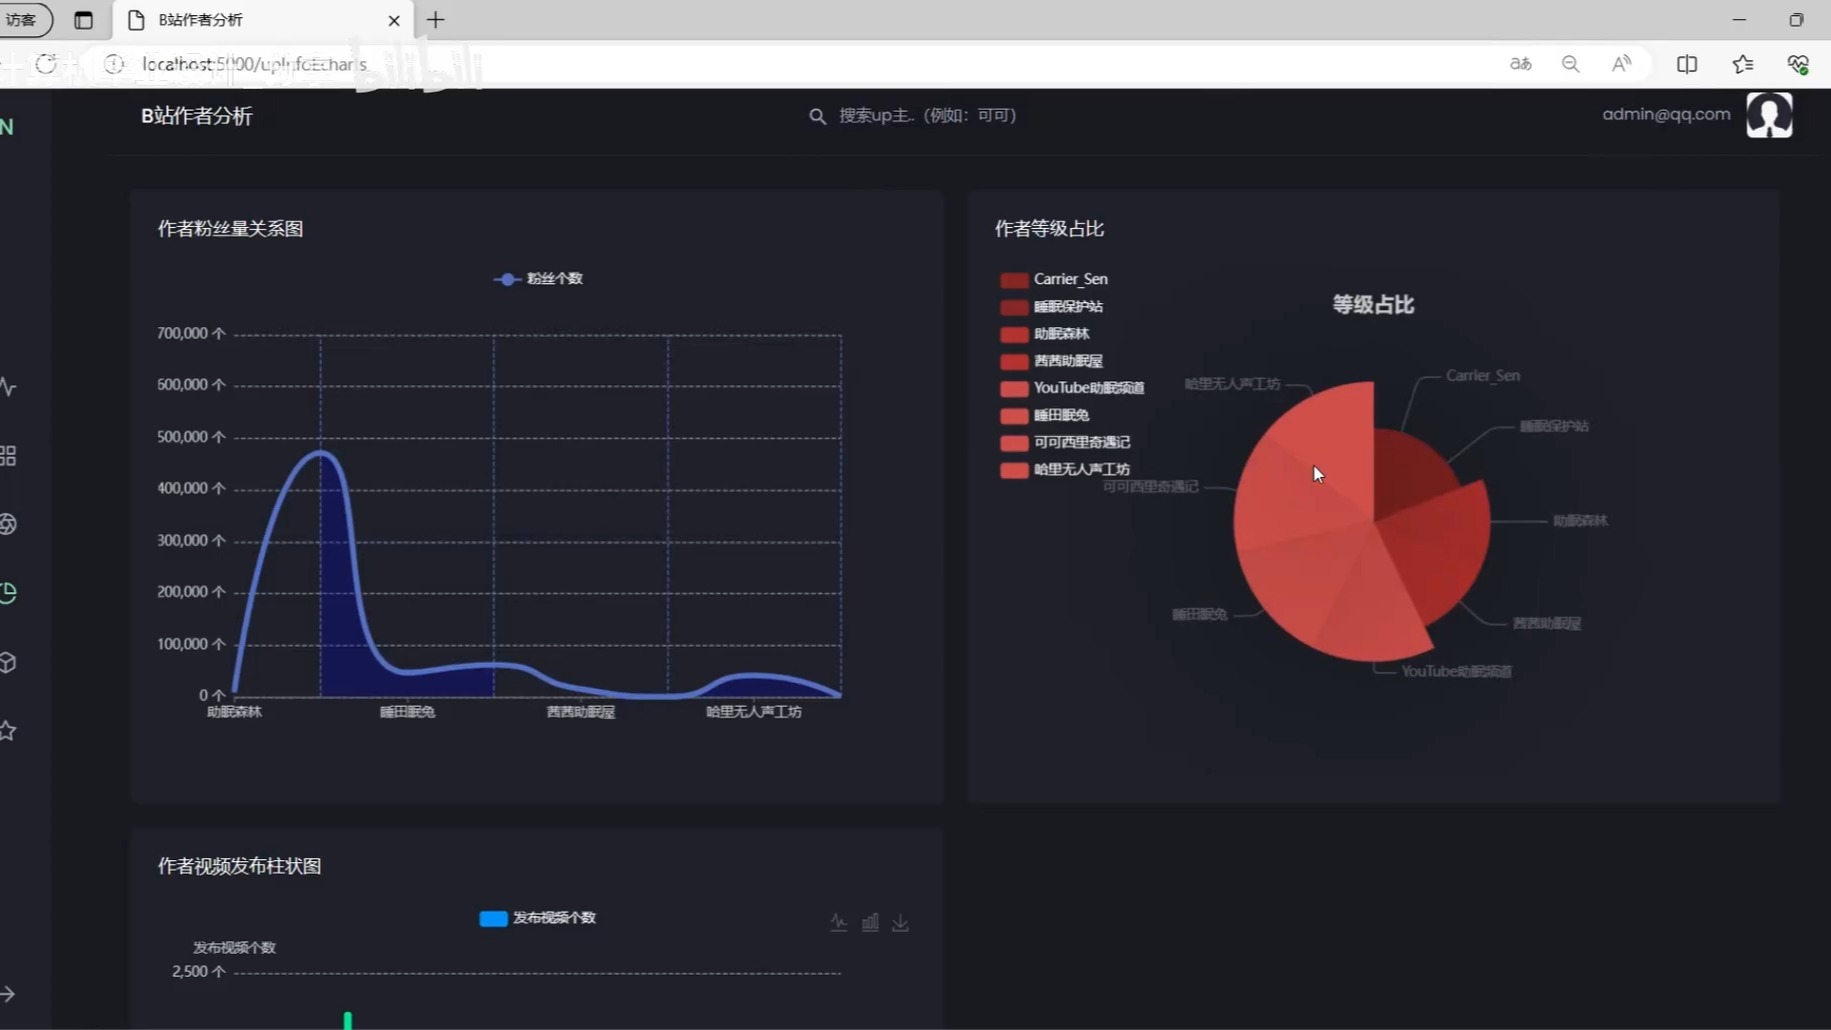This screenshot has height=1030, width=1831.
Task: Click the B站作者分析 page title
Action: 197,116
